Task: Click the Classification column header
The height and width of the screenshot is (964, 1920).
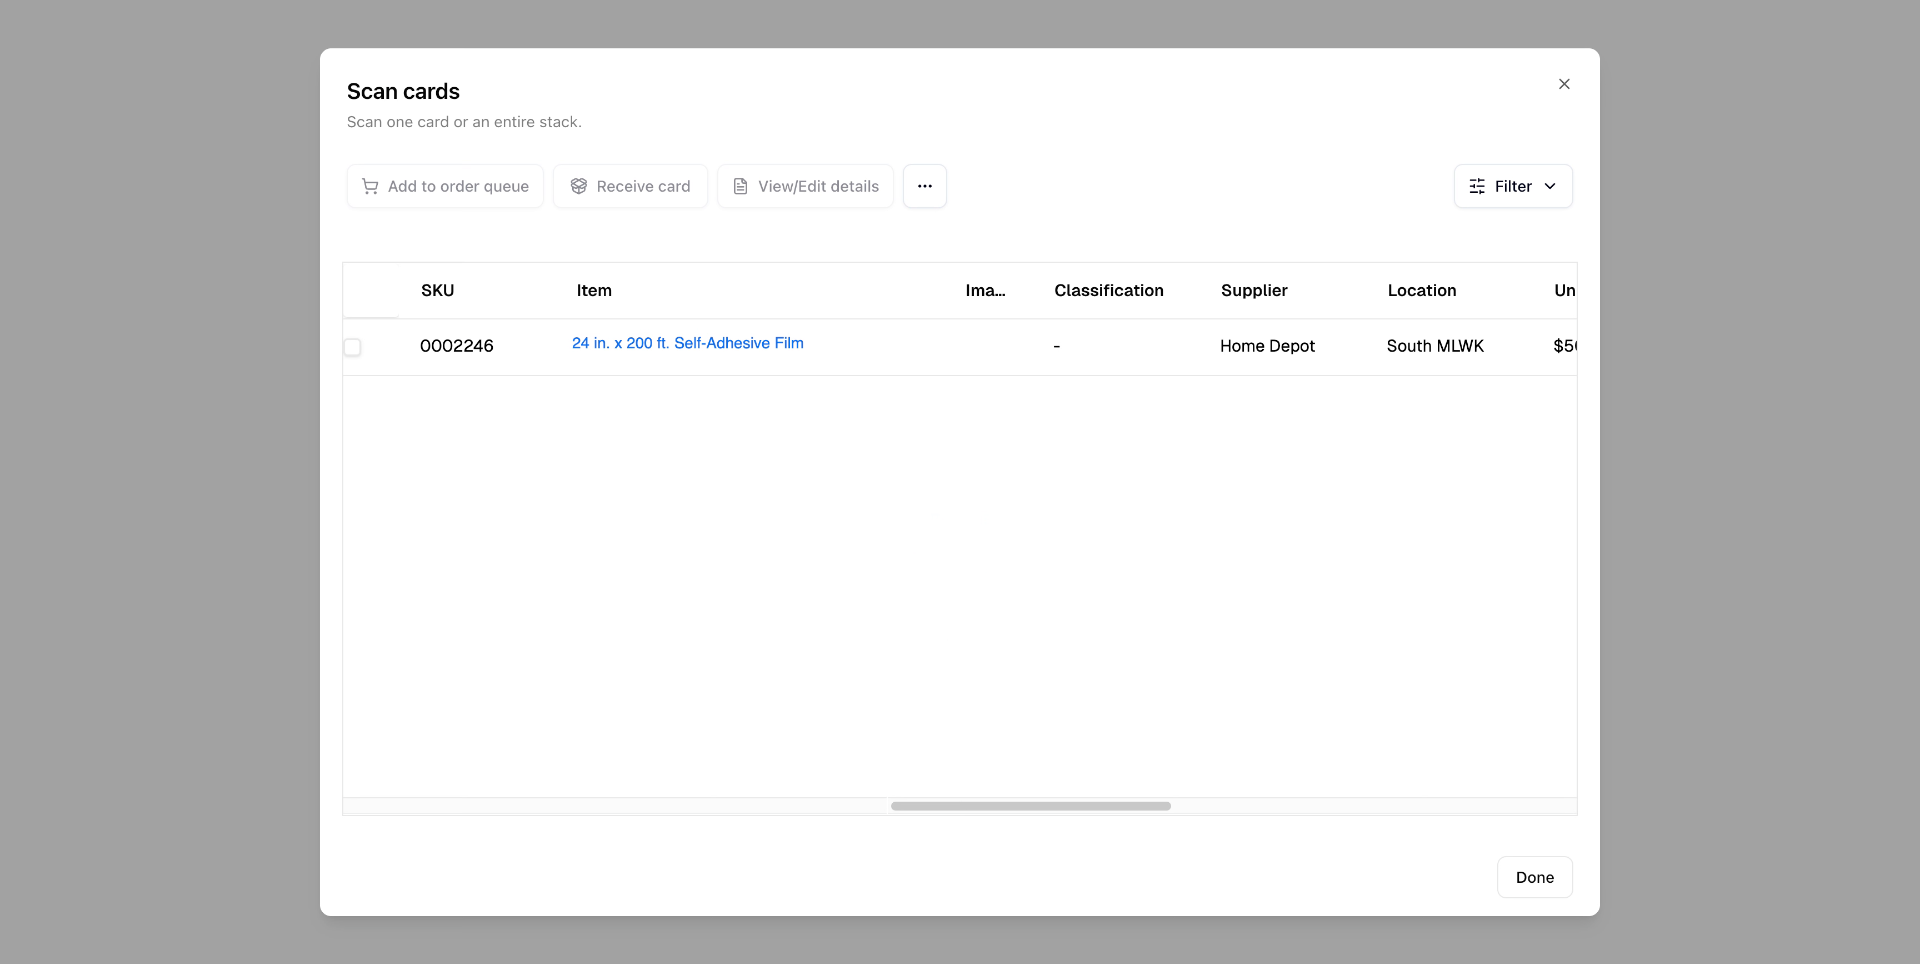Action: [1109, 291]
